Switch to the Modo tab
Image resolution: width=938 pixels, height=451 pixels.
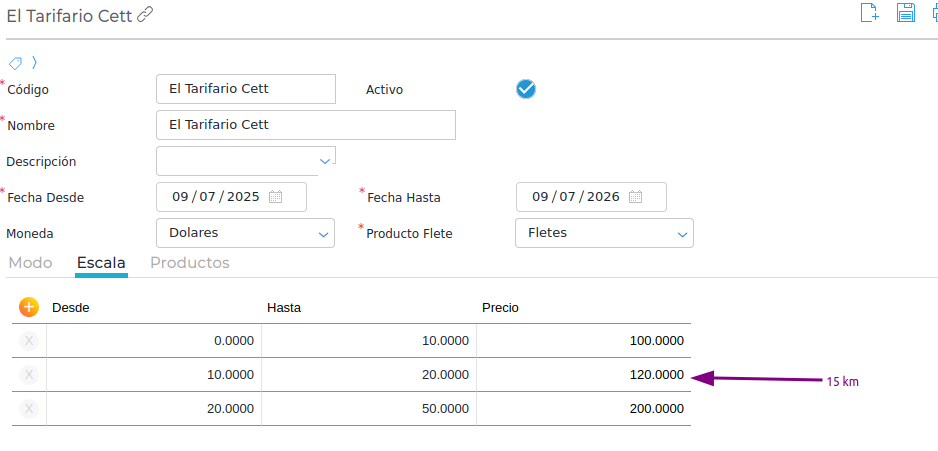30,263
